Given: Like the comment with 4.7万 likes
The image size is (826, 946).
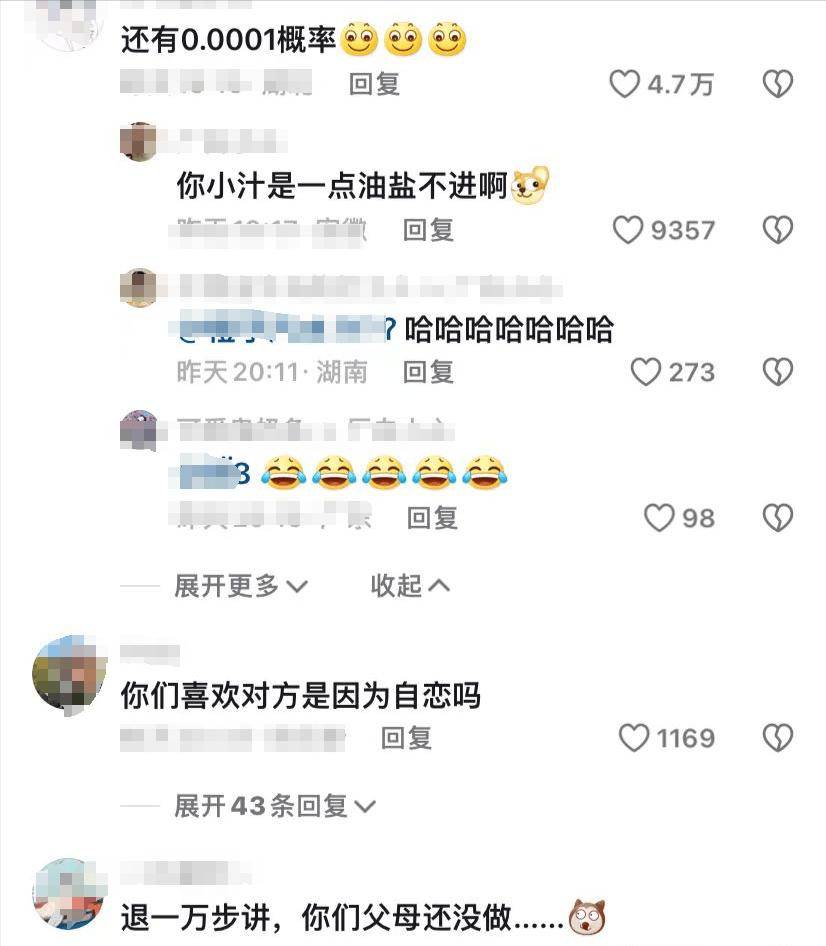Looking at the screenshot, I should tap(624, 84).
